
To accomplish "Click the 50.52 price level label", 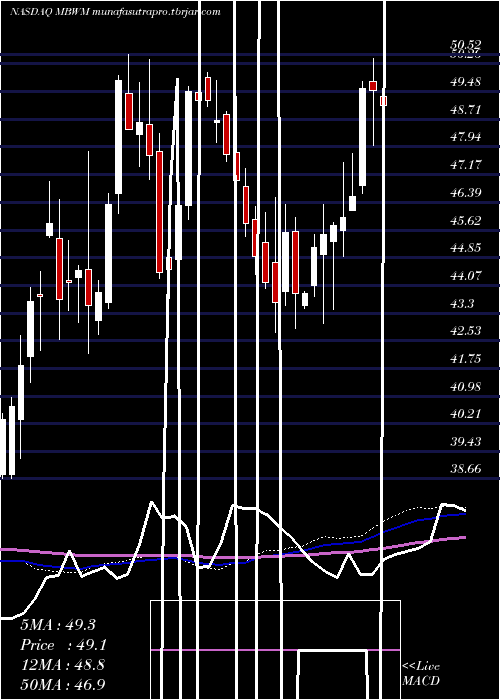I will (466, 44).
